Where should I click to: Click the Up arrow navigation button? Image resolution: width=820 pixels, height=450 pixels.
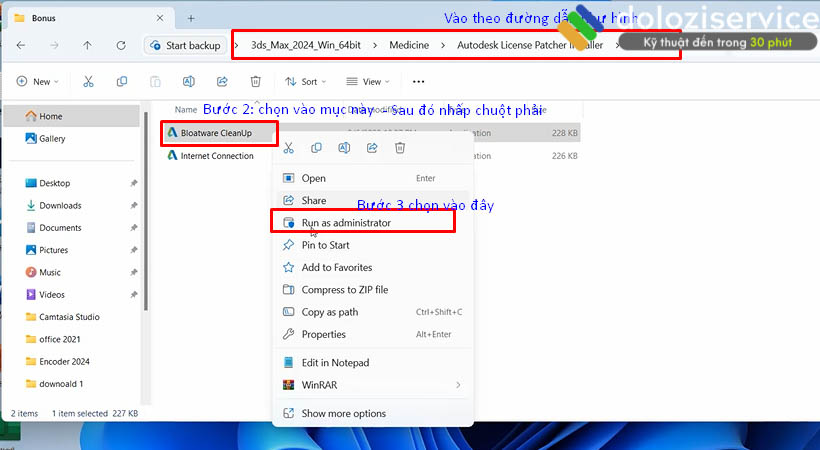[x=87, y=45]
